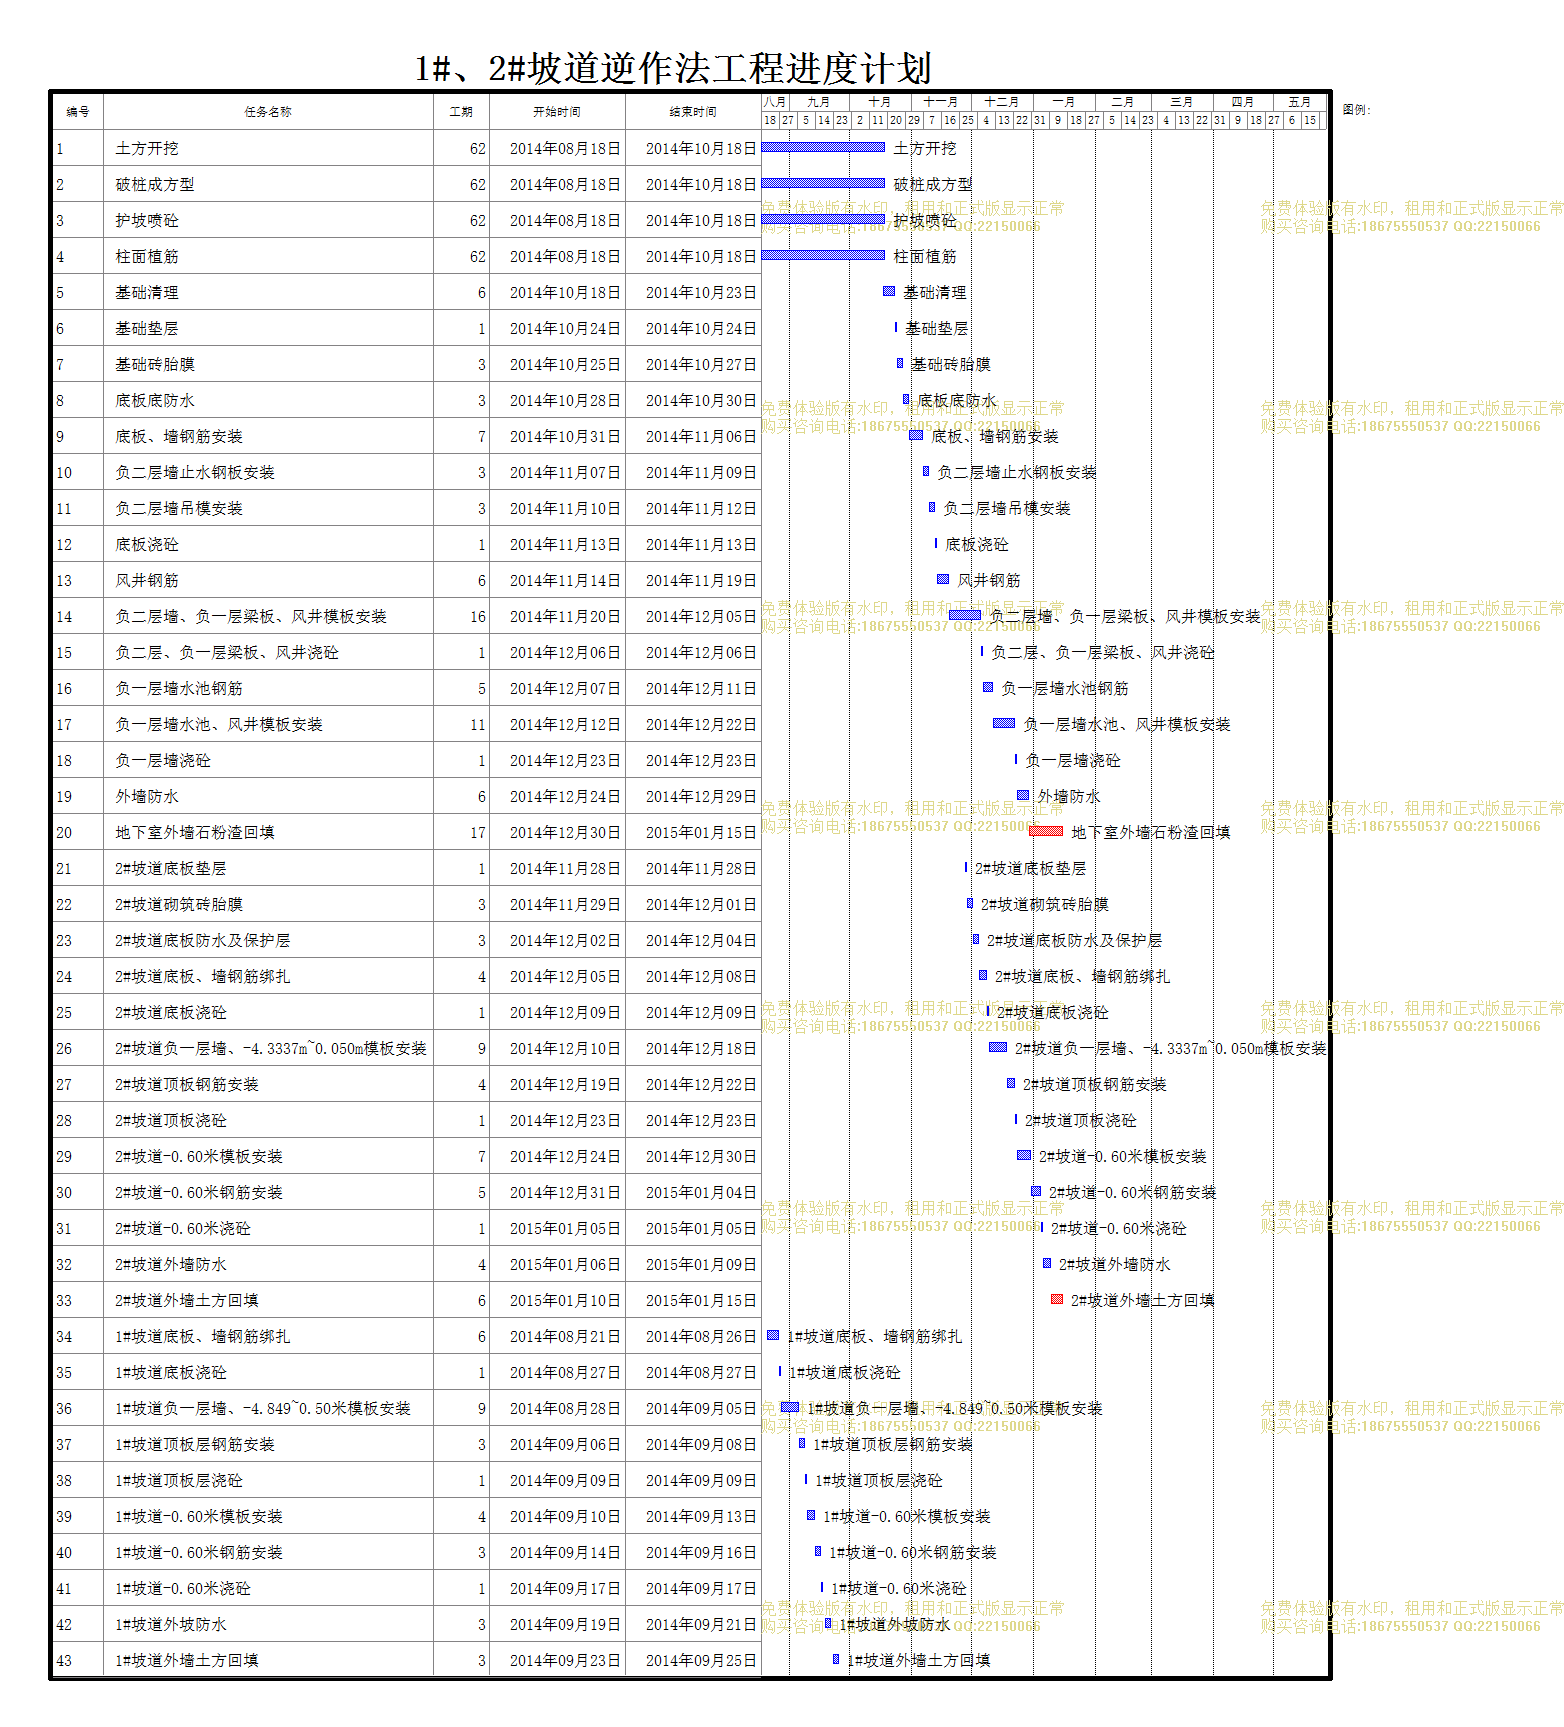Screen dimensions: 1564x1727
Task: Click 2#坡道底板垫层 in the task name column
Action: pyautogui.click(x=171, y=868)
